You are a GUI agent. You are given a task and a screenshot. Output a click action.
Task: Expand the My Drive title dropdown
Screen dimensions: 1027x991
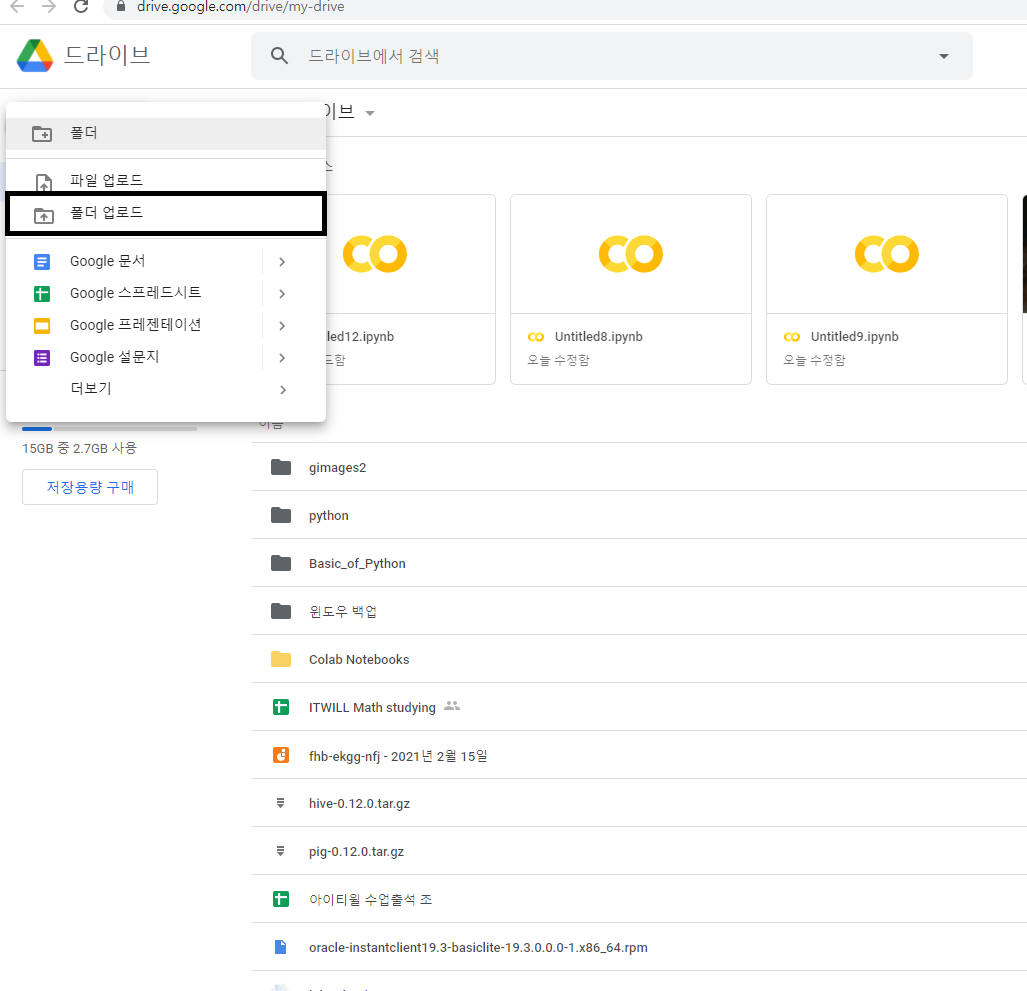point(370,113)
